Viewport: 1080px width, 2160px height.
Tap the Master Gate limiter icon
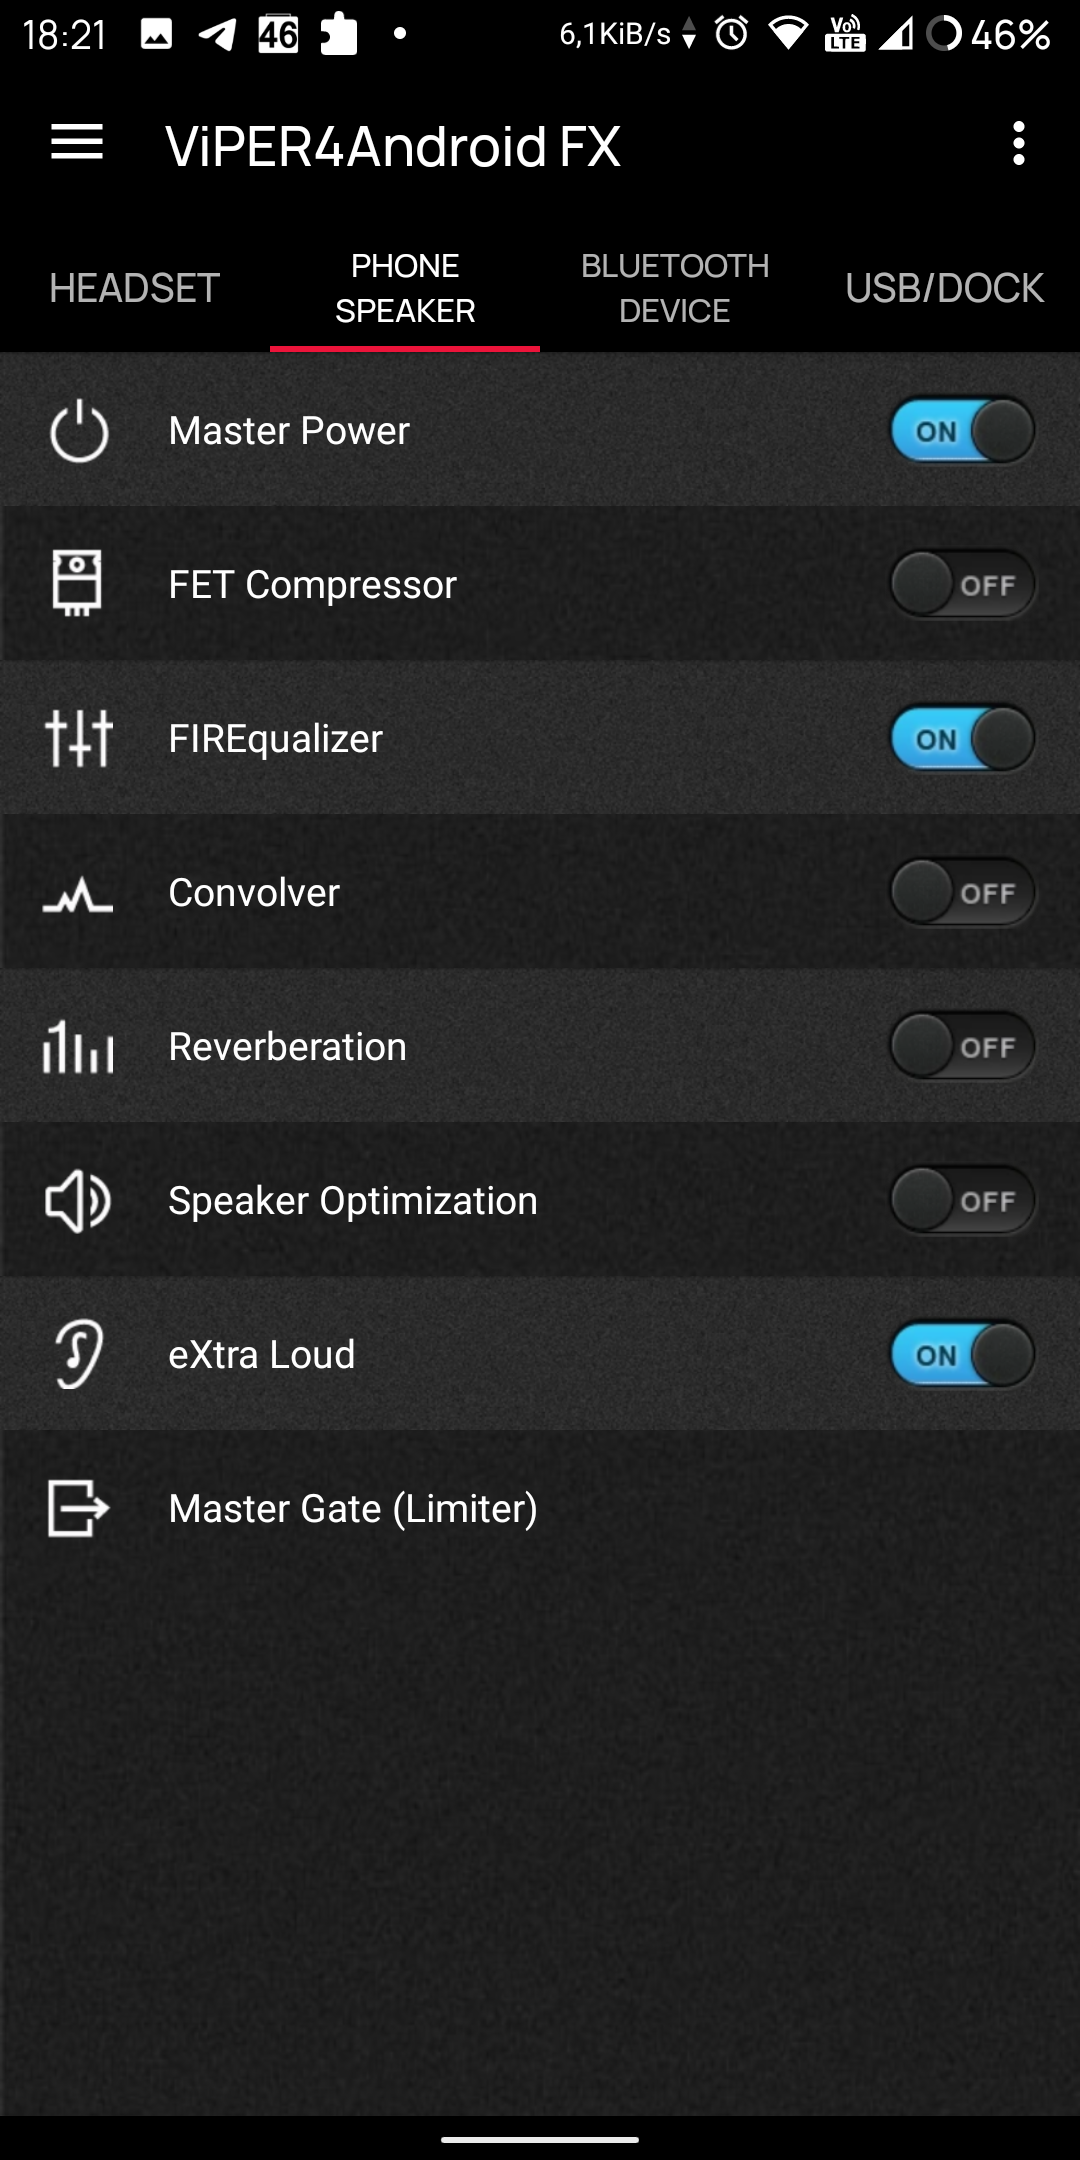78,1508
